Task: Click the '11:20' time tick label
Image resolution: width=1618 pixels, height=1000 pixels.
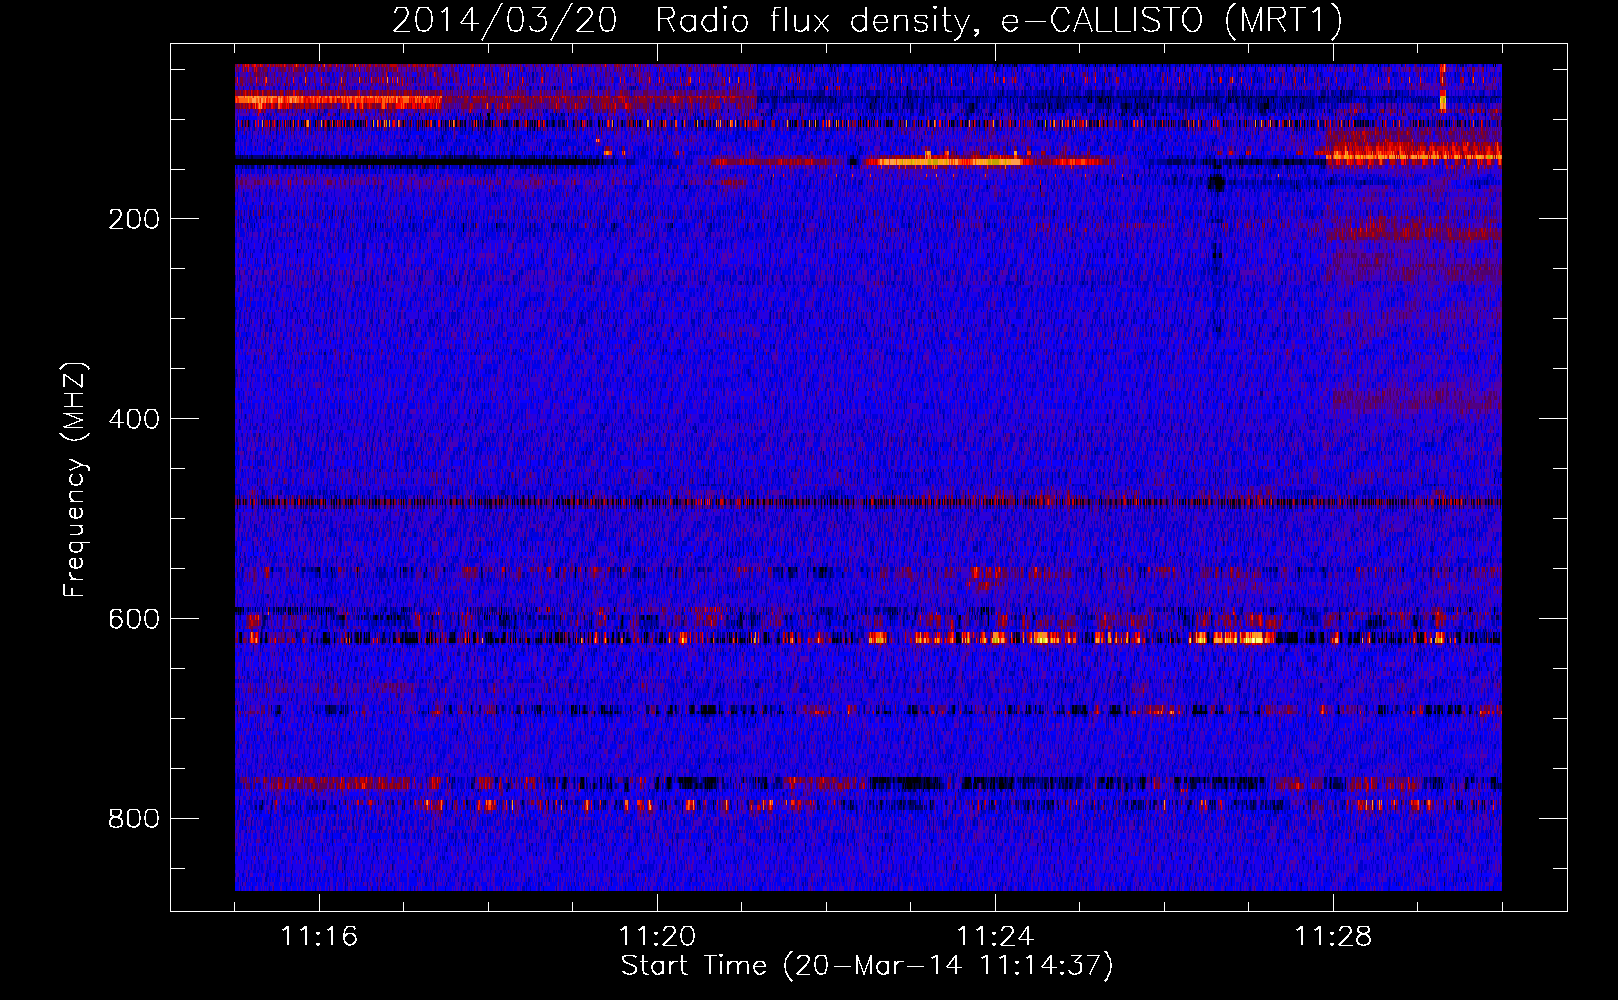Action: click(x=657, y=937)
